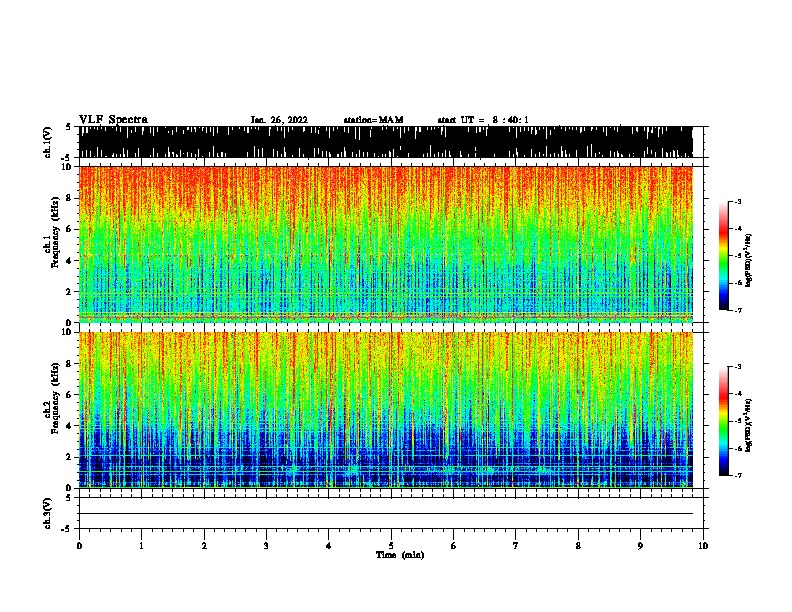Click the "ch.3(V)" axis label
Image resolution: width=792 pixels, height=612 pixels.
pyautogui.click(x=48, y=513)
